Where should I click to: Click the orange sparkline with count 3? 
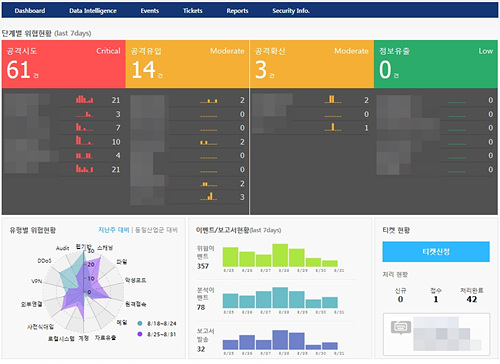[x=209, y=196]
